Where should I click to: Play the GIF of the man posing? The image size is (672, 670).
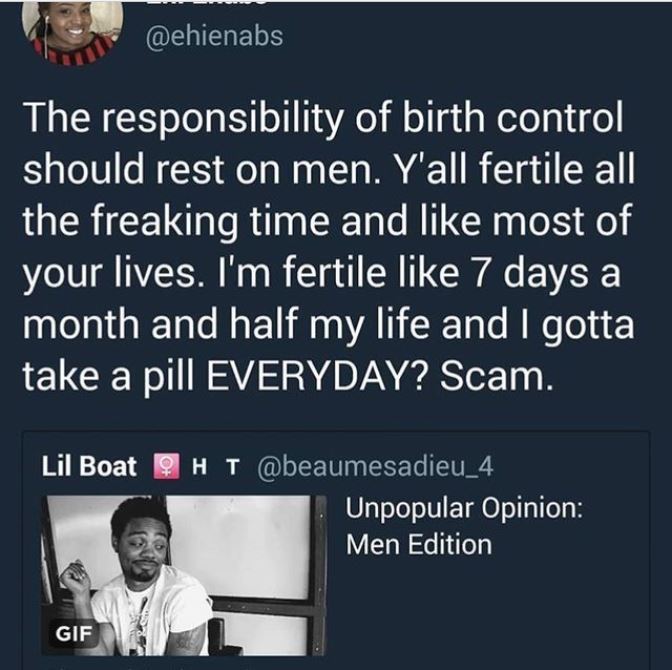coord(184,575)
